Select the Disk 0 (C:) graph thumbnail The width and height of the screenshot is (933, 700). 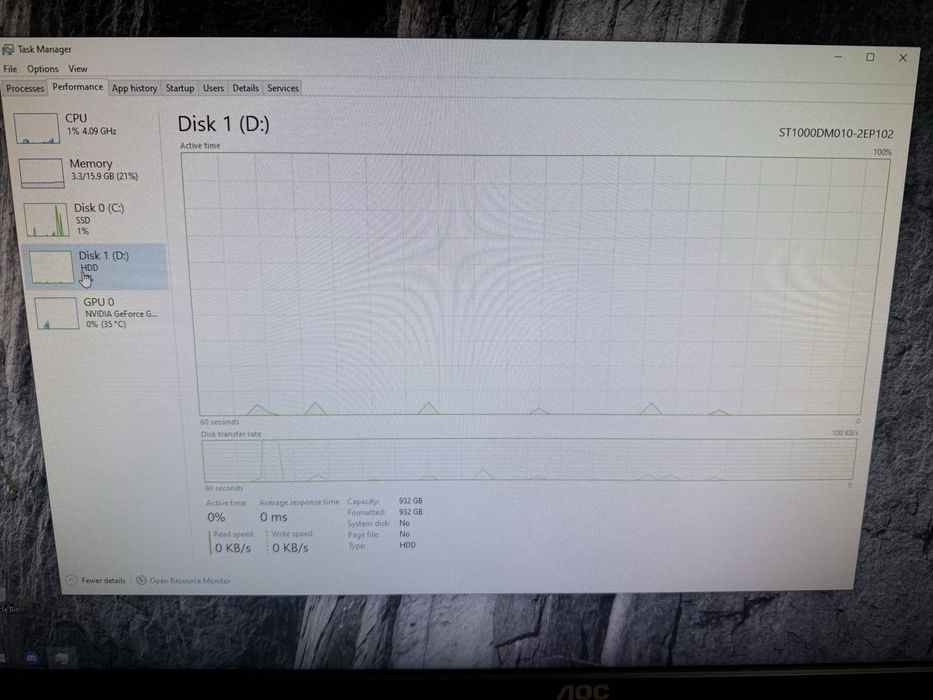pyautogui.click(x=46, y=220)
